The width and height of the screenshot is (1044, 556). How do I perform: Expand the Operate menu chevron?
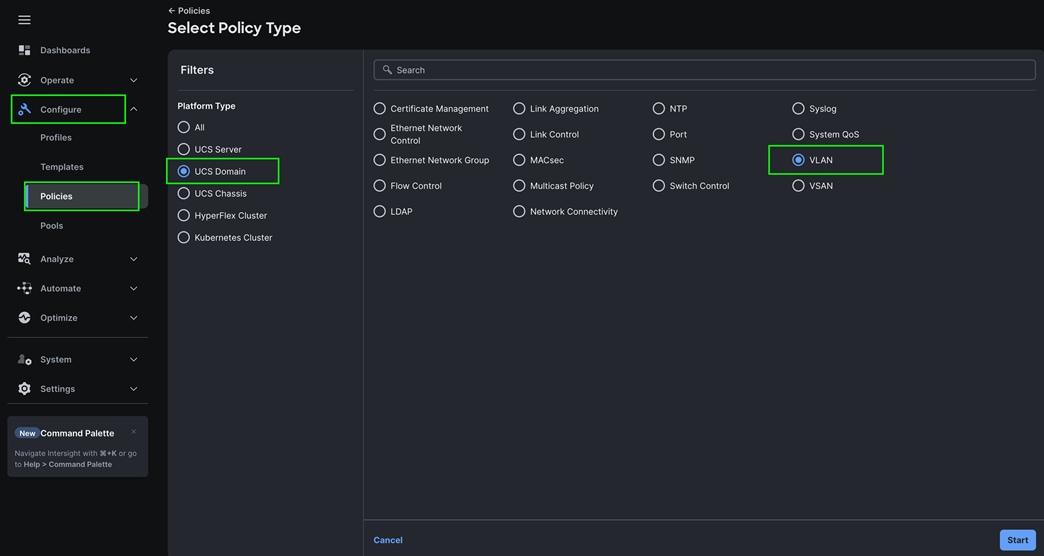[x=134, y=80]
